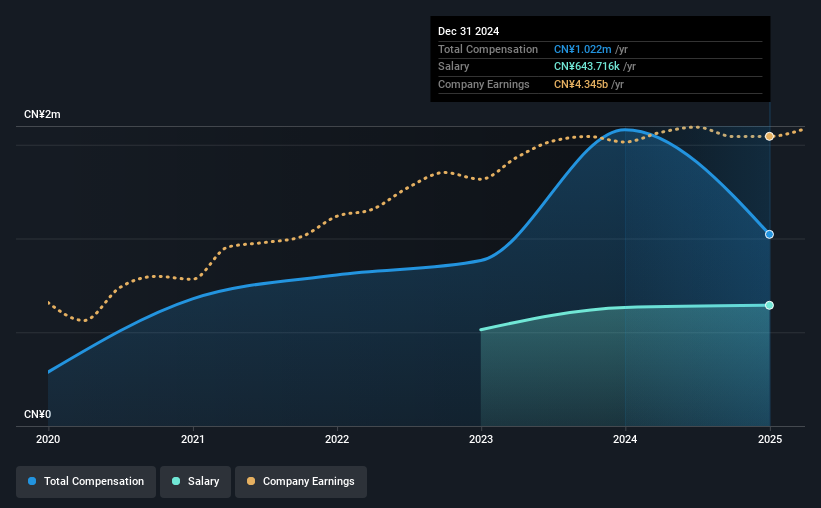This screenshot has width=821, height=508.
Task: Click the Dec 31 2024 tooltip date
Action: coord(469,31)
